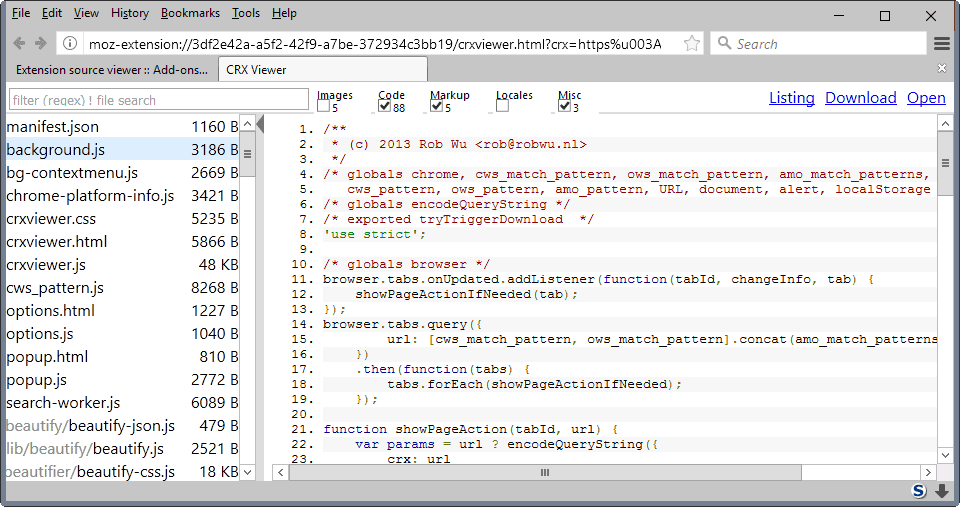Close the tab bar X button
960x507 pixels.
pos(942,69)
